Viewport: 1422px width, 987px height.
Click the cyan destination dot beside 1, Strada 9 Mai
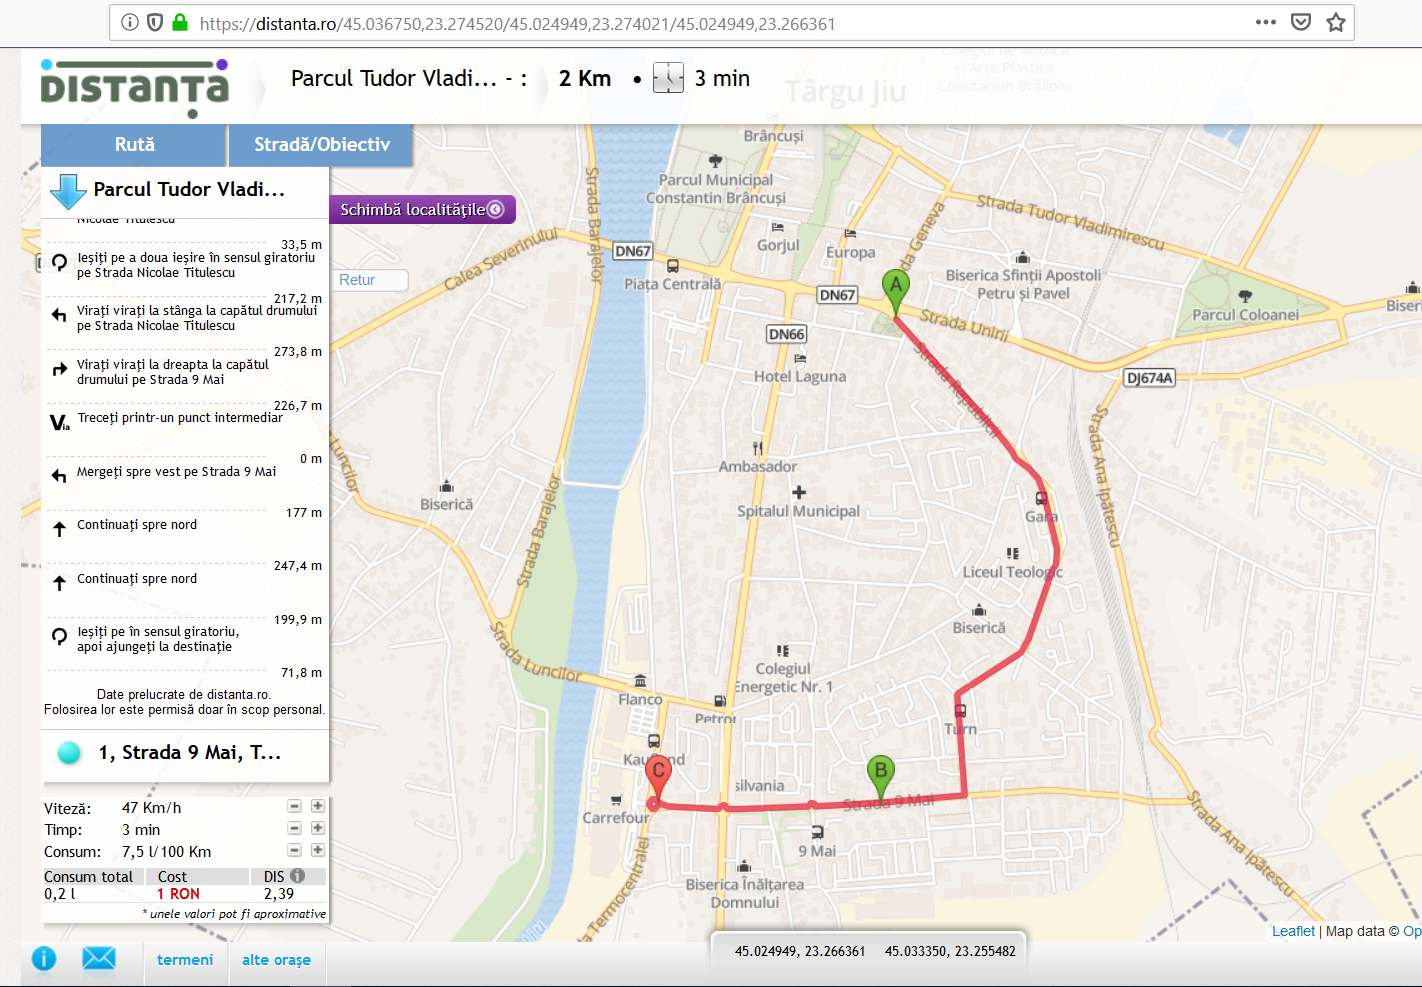click(69, 753)
